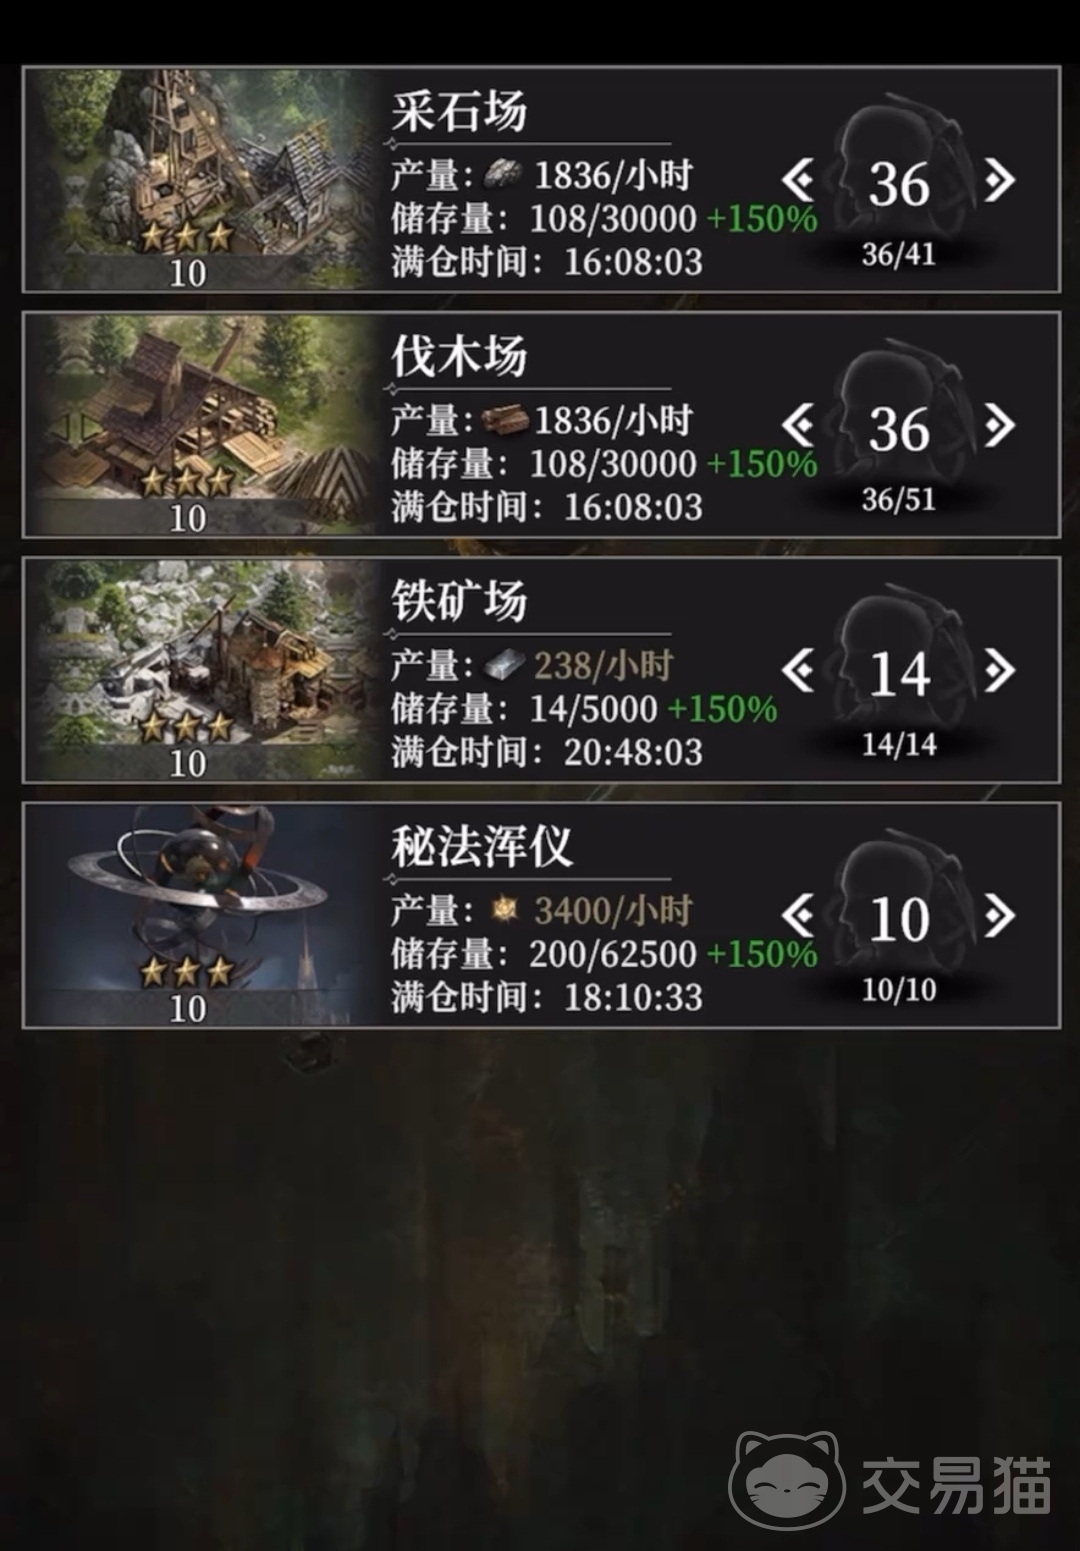Select the 秘法浑仪 title text
This screenshot has height=1551, width=1080.
pos(482,846)
